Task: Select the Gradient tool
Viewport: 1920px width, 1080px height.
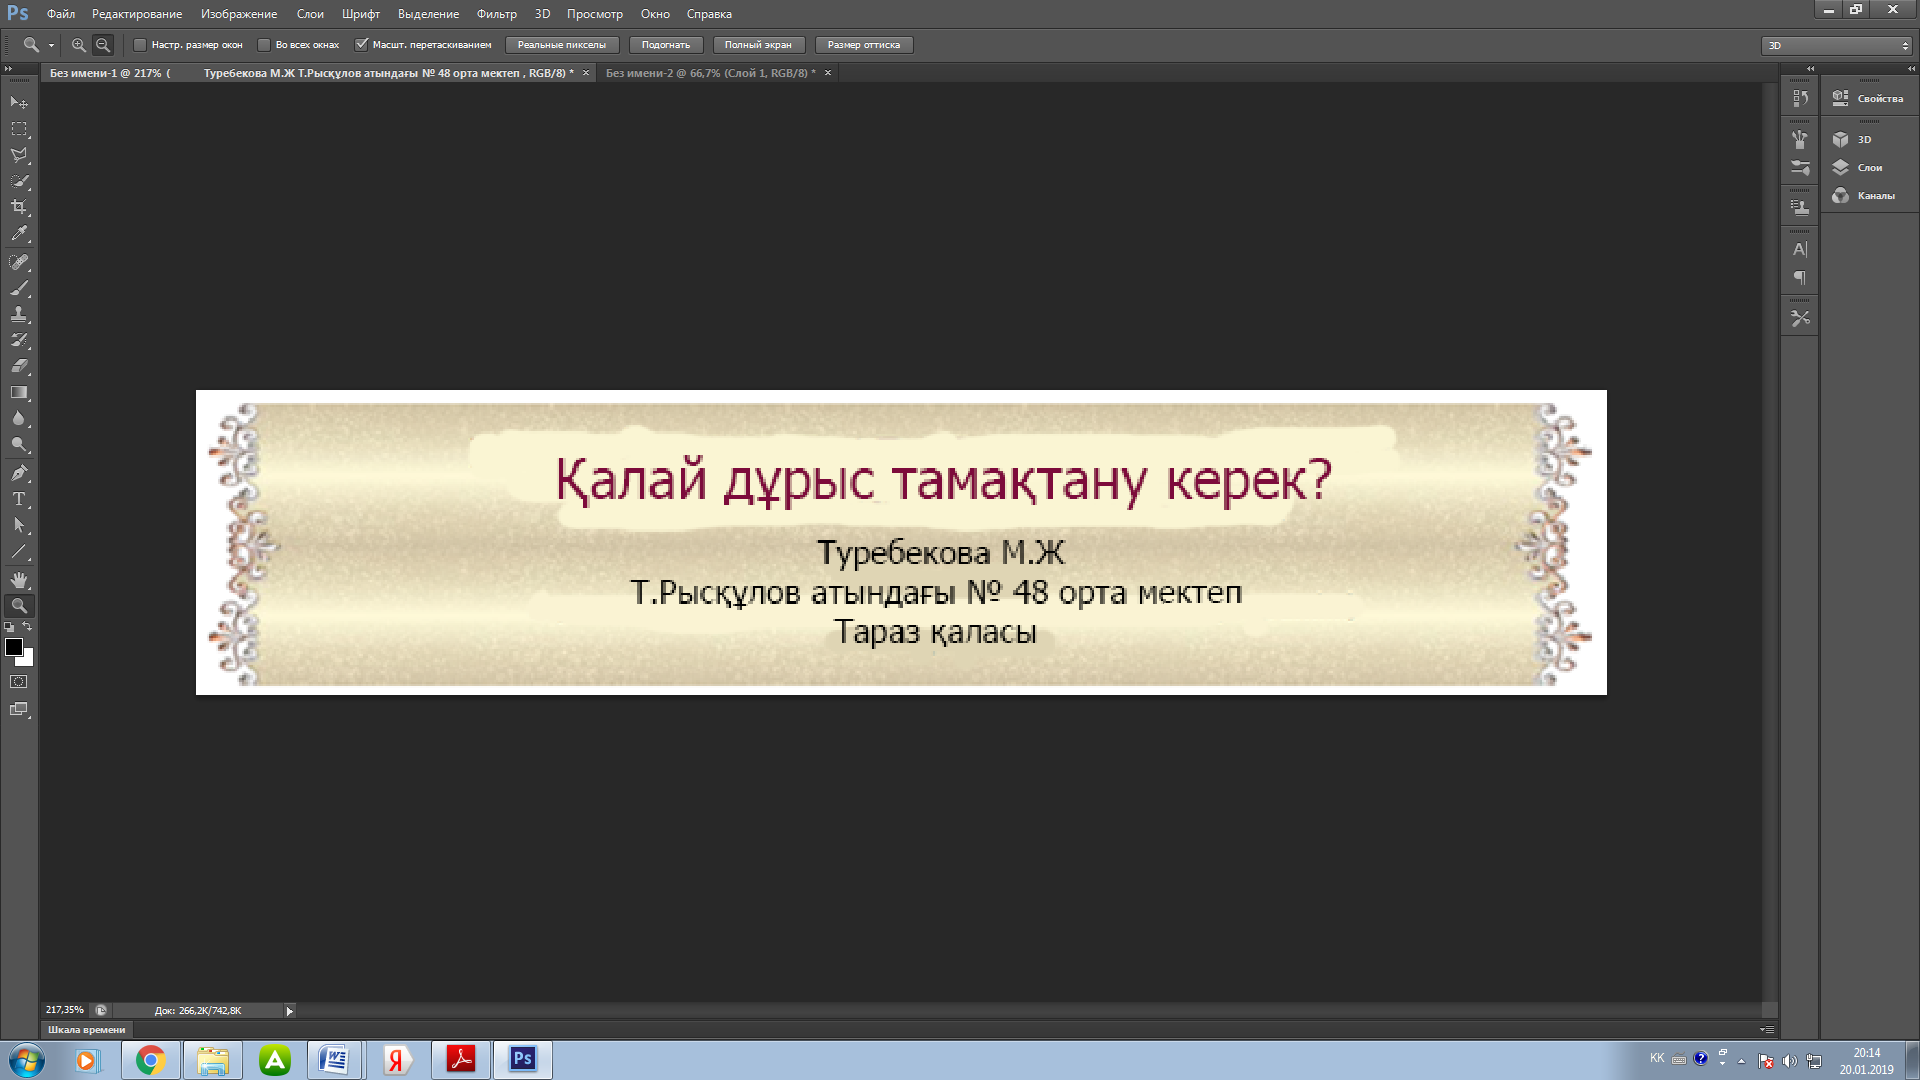Action: tap(19, 393)
